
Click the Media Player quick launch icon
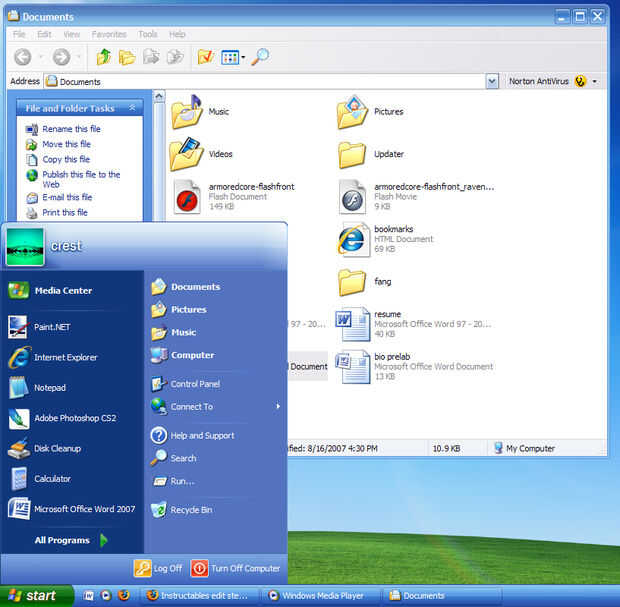[x=106, y=596]
